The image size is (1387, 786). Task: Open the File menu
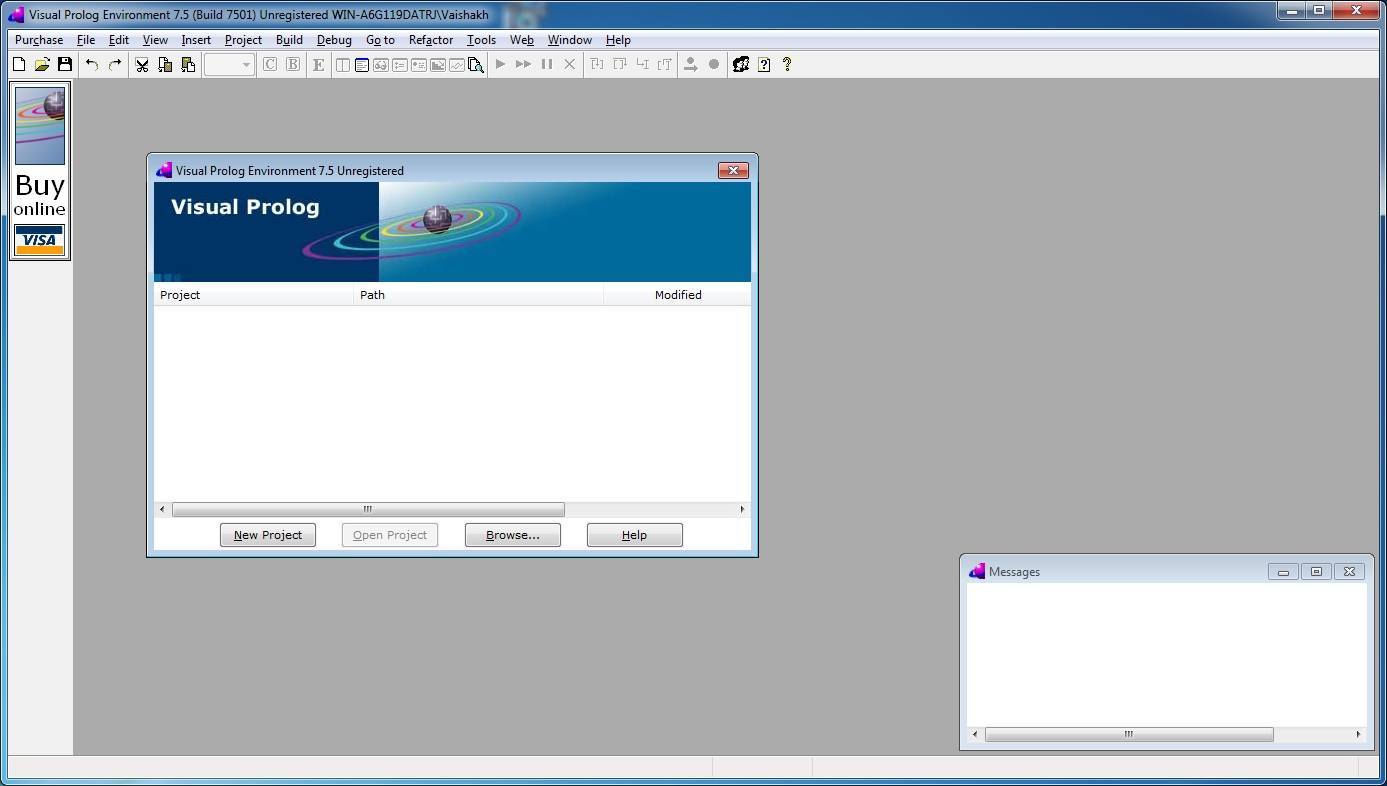[x=86, y=40]
